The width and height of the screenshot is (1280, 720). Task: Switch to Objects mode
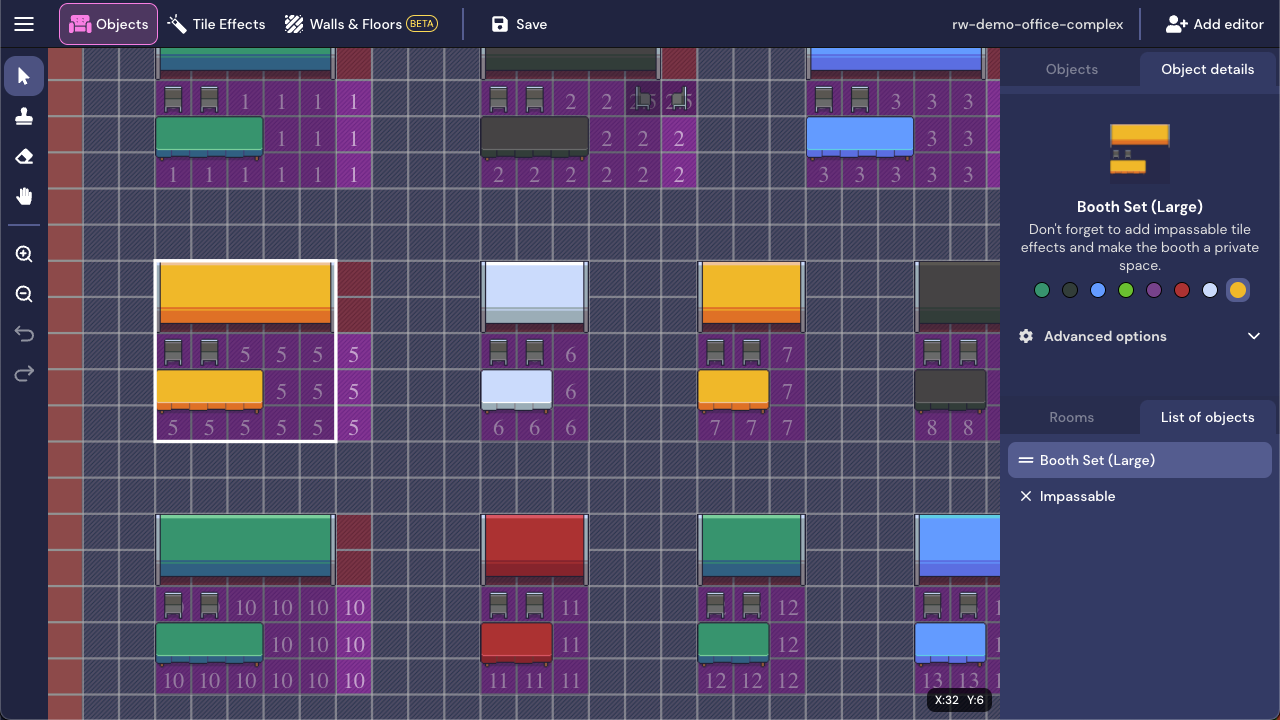108,24
